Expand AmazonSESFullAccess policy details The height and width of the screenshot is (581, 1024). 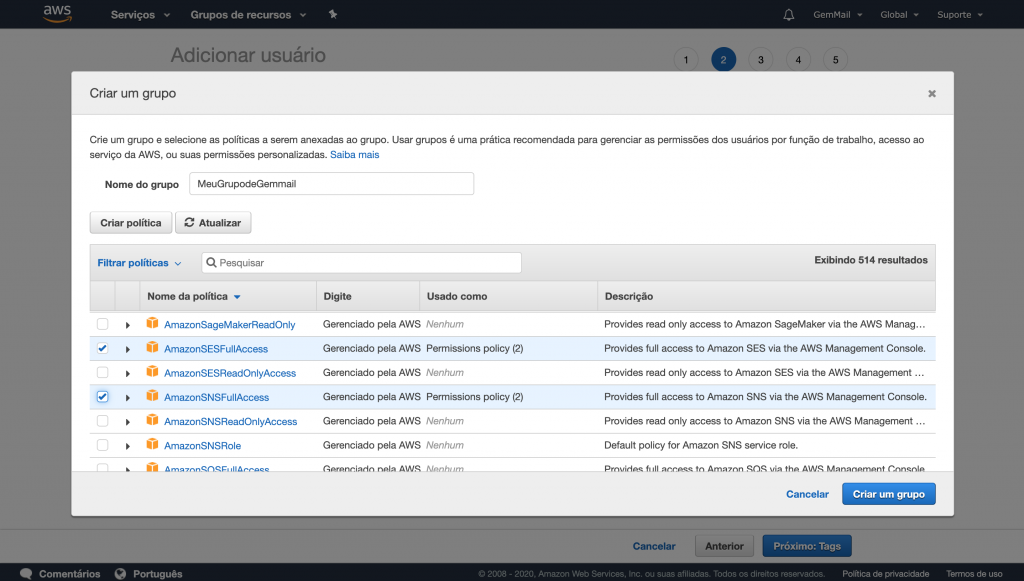coord(127,349)
